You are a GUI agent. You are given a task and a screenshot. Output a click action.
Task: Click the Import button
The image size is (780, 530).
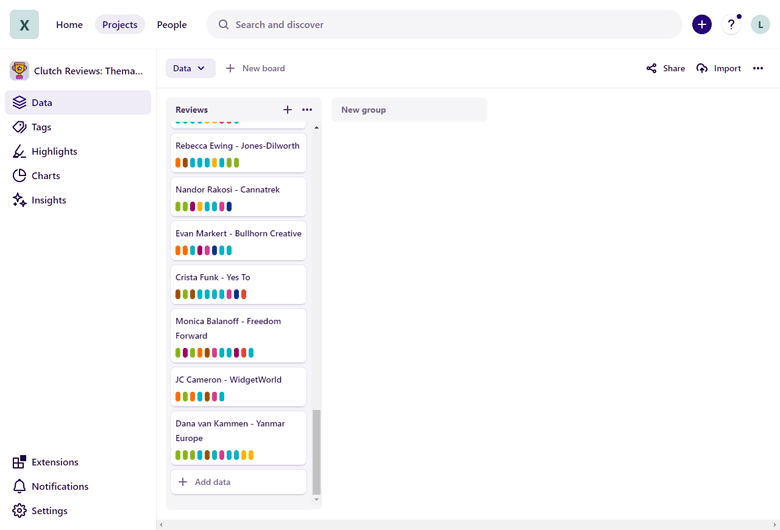719,68
